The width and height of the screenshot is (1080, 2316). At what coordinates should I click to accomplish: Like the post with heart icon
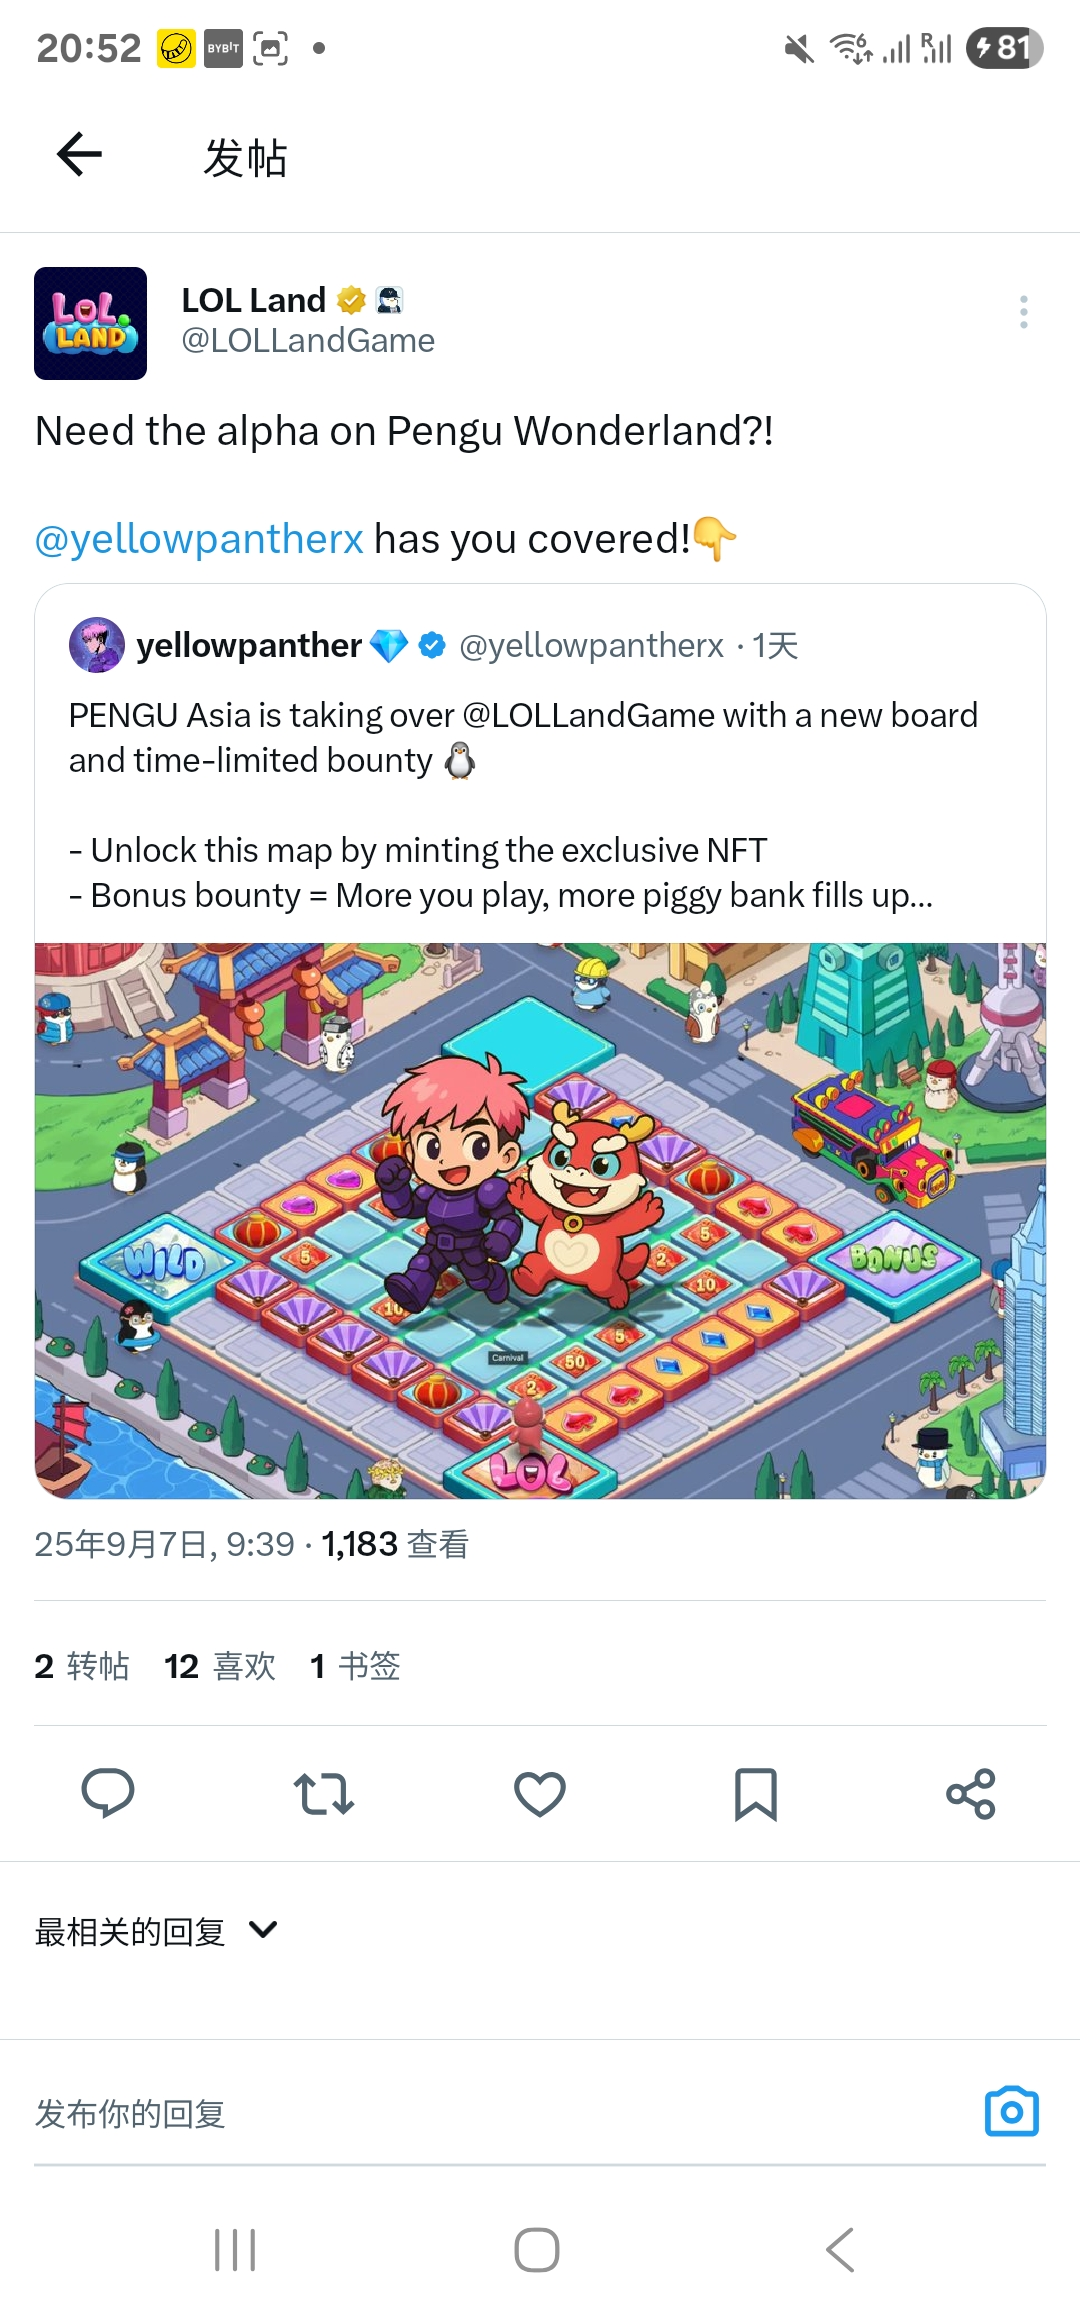540,1793
